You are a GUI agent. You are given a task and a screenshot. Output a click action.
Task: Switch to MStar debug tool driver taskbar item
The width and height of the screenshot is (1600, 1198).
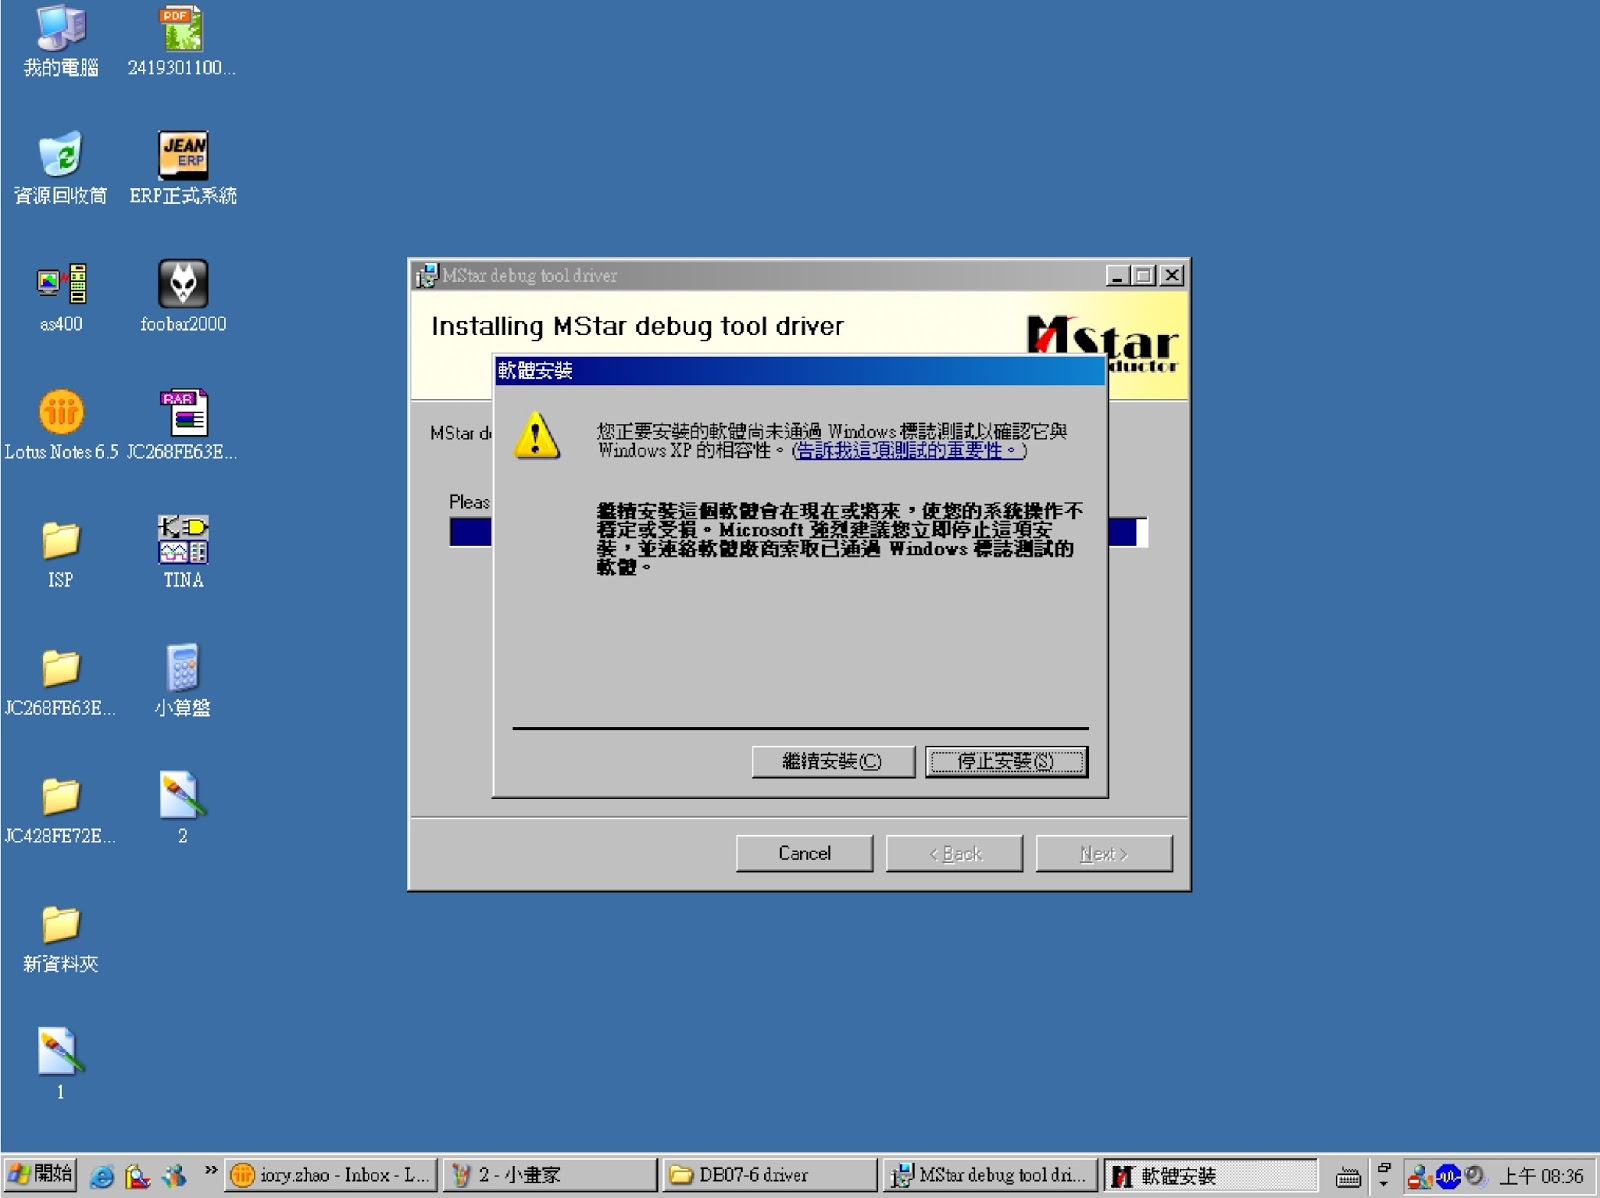coord(989,1175)
